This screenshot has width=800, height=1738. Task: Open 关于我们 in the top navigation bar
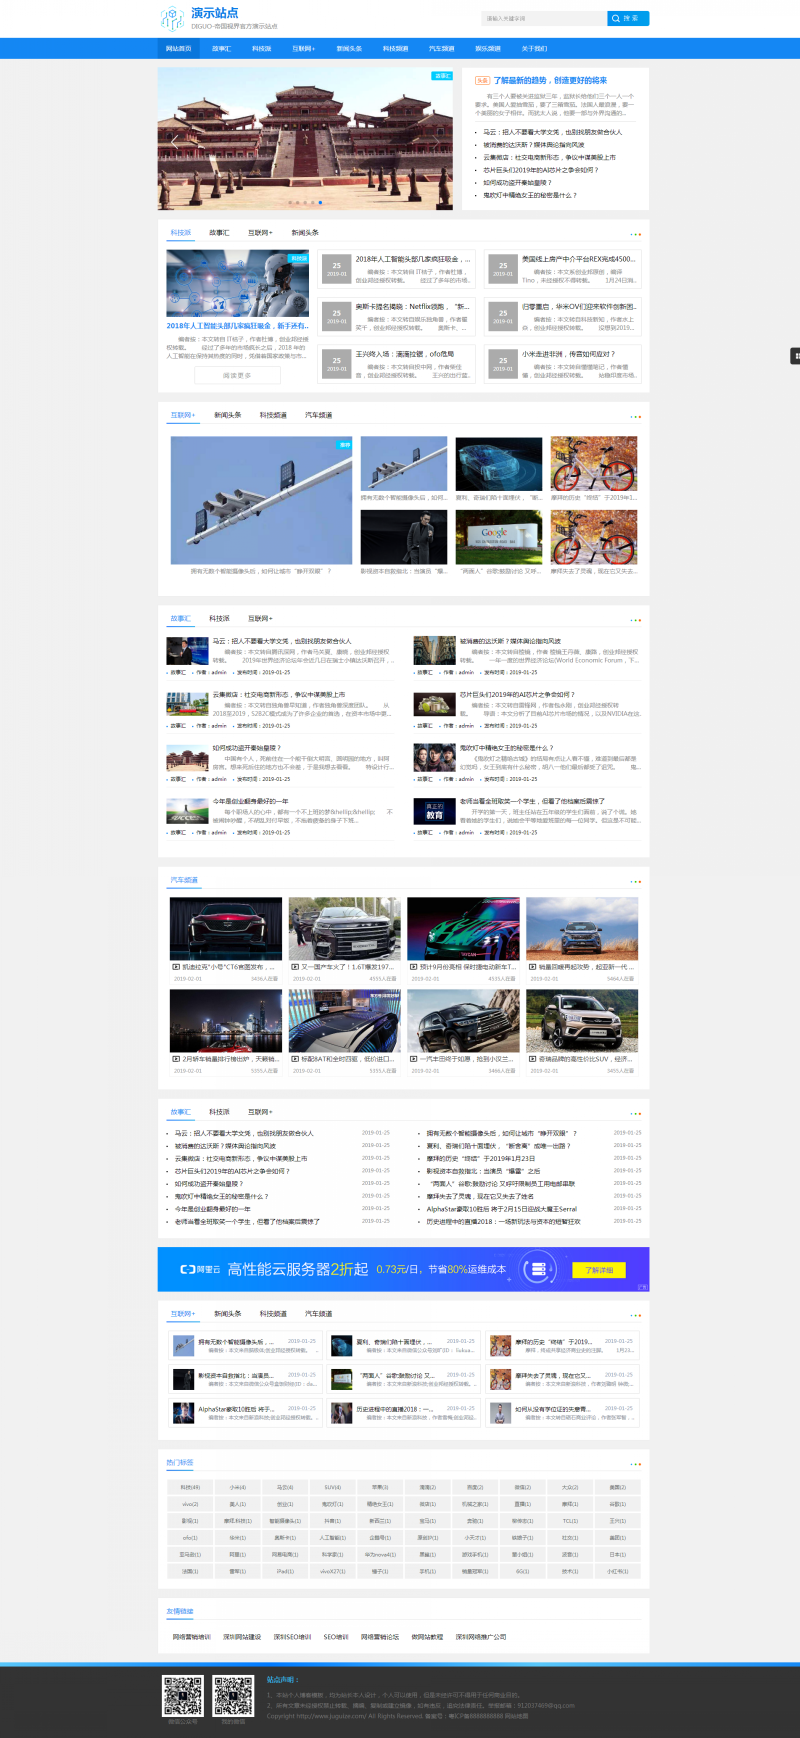click(x=534, y=48)
